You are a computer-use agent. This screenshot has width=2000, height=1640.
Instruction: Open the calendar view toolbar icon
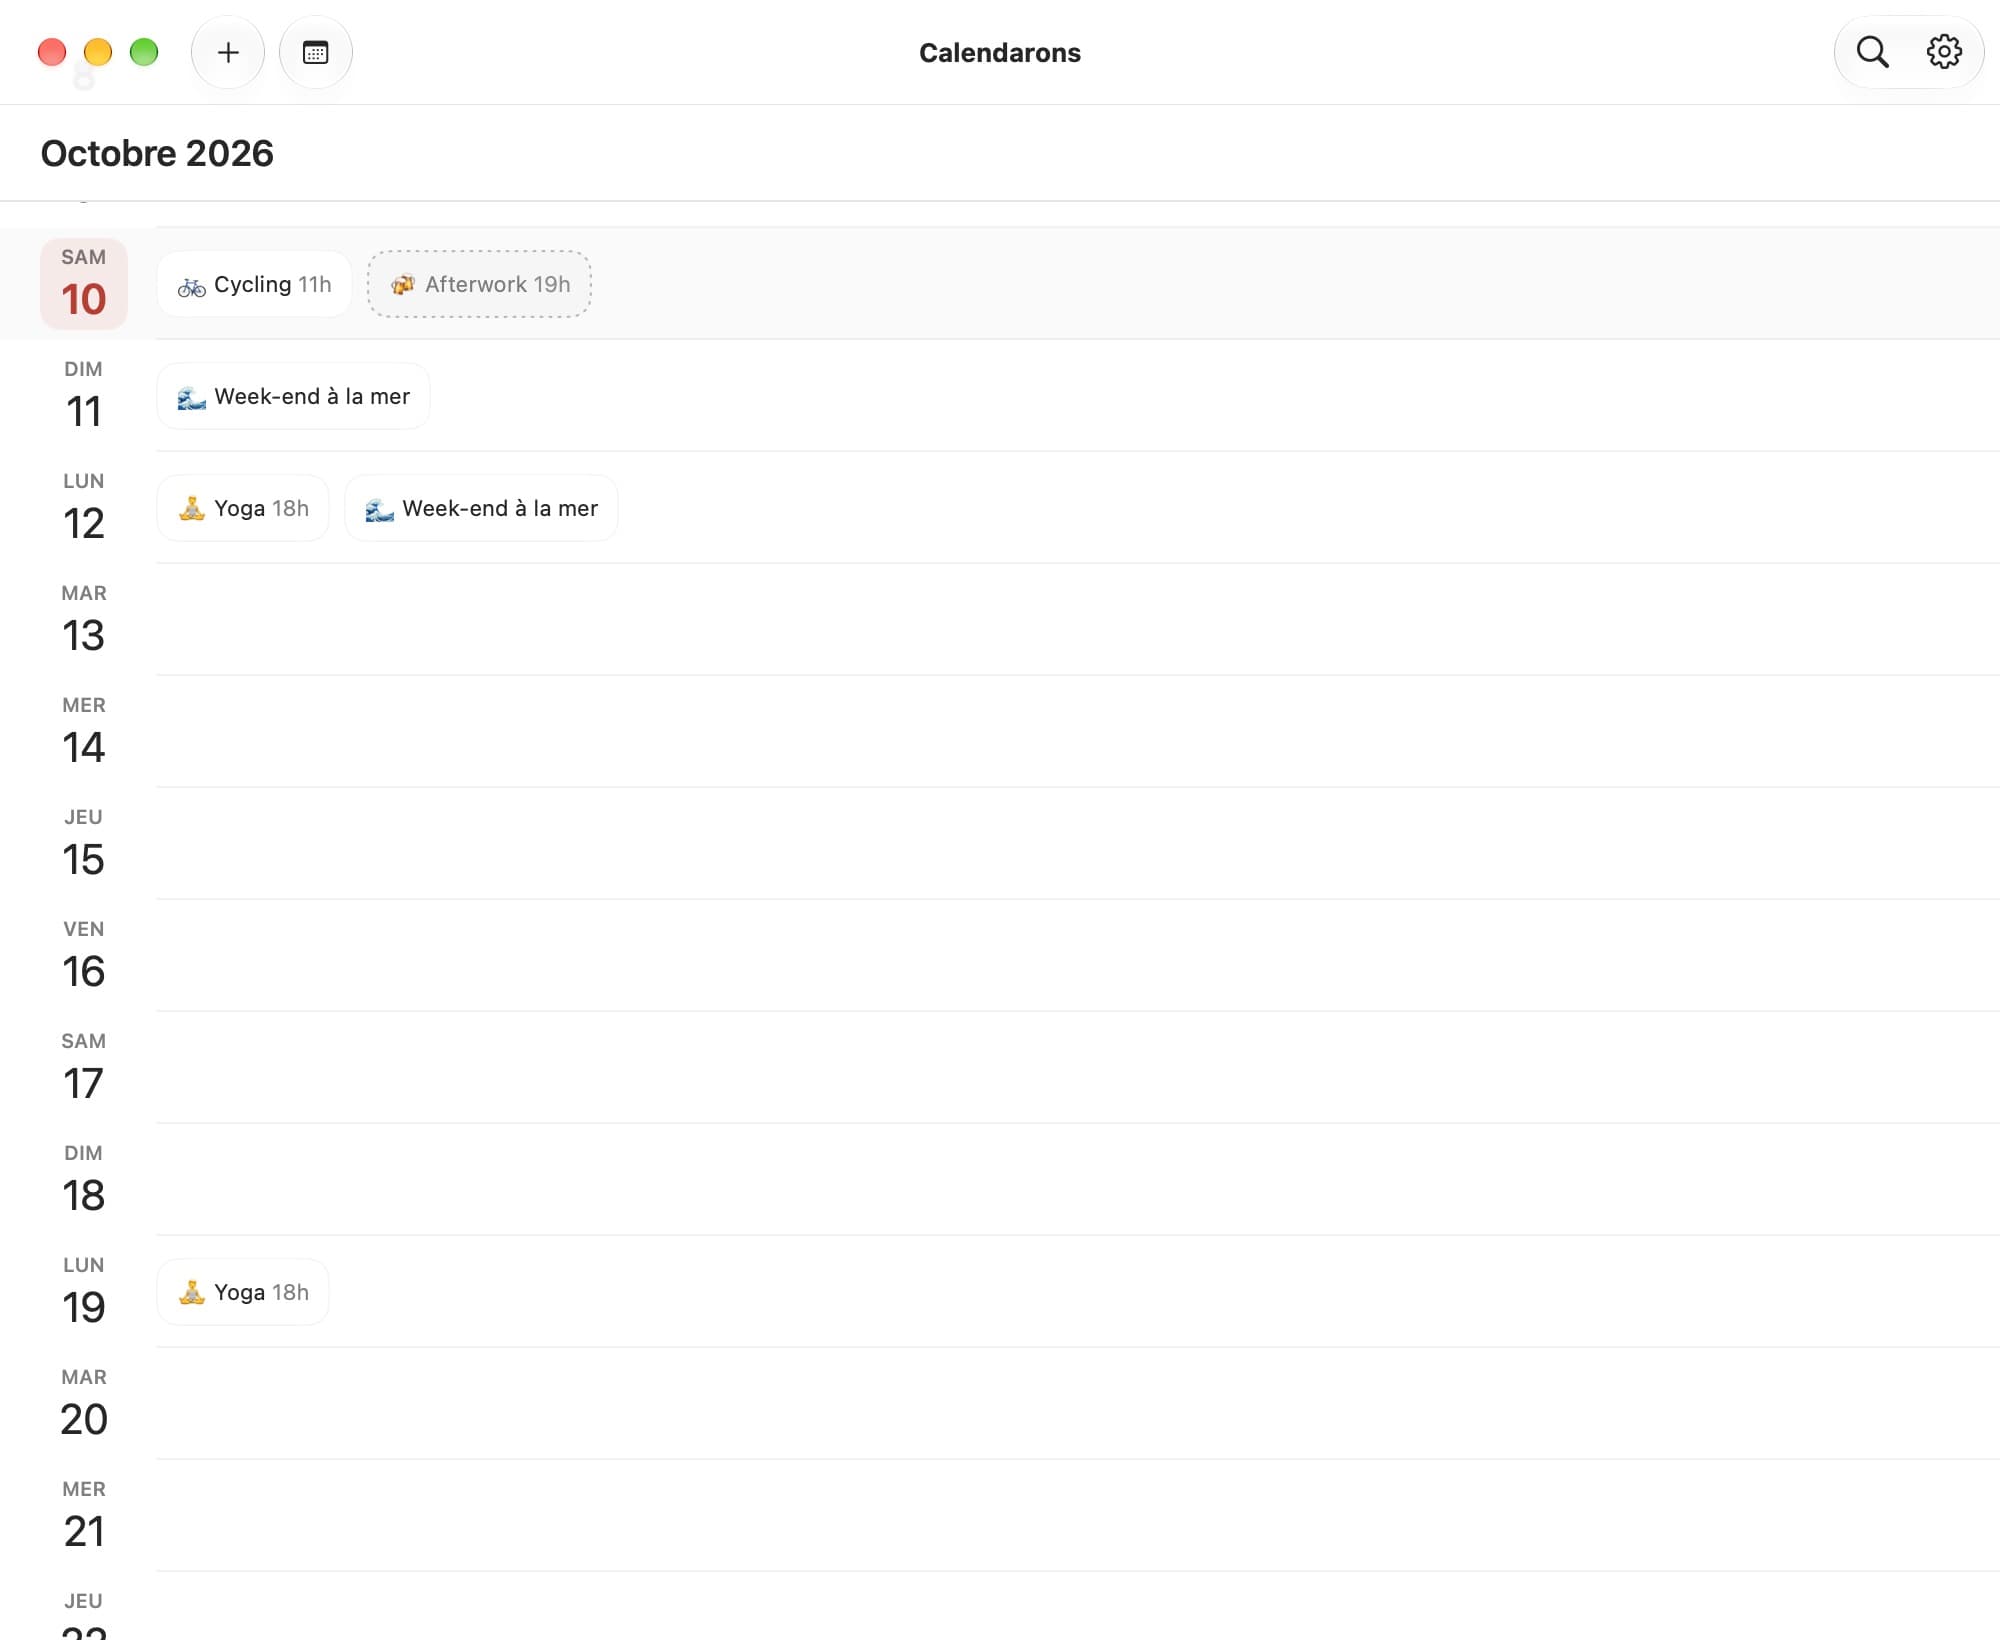[x=316, y=52]
